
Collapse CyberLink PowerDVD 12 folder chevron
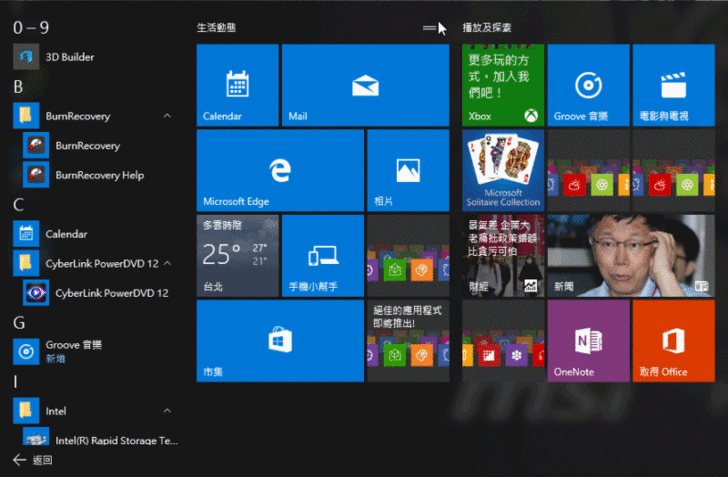[167, 263]
